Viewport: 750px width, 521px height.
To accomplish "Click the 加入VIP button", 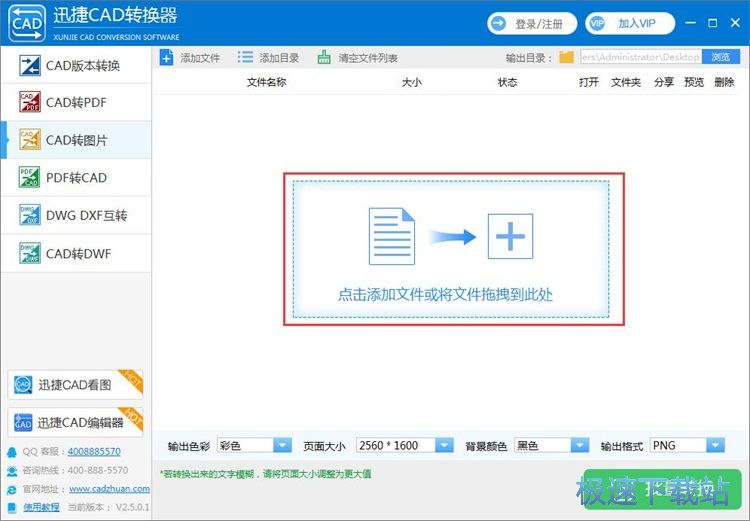I will click(630, 23).
